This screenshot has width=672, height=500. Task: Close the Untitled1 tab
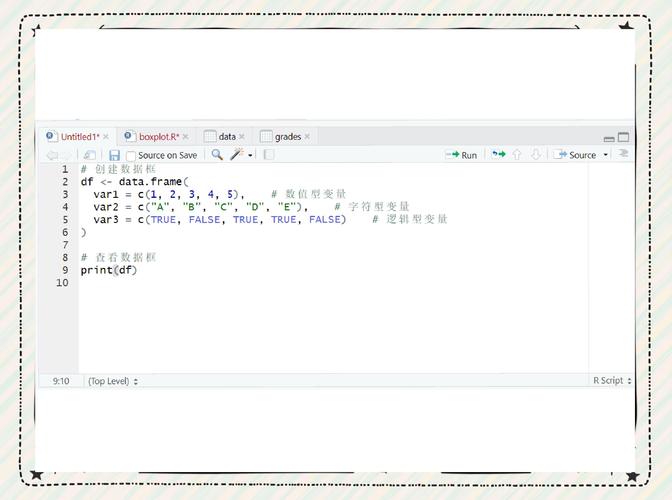coord(108,137)
